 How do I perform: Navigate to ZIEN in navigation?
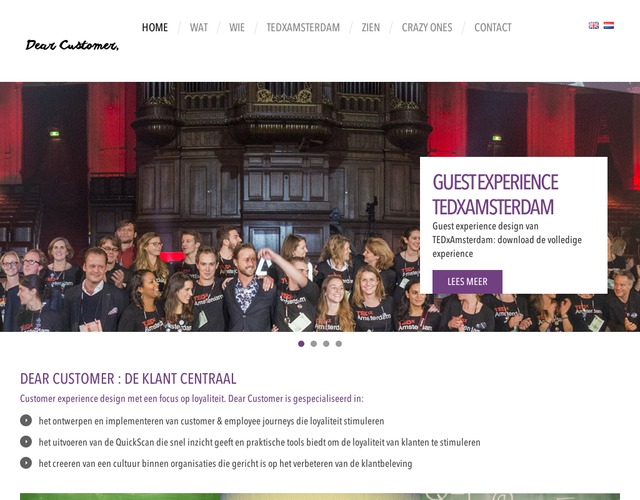click(371, 27)
